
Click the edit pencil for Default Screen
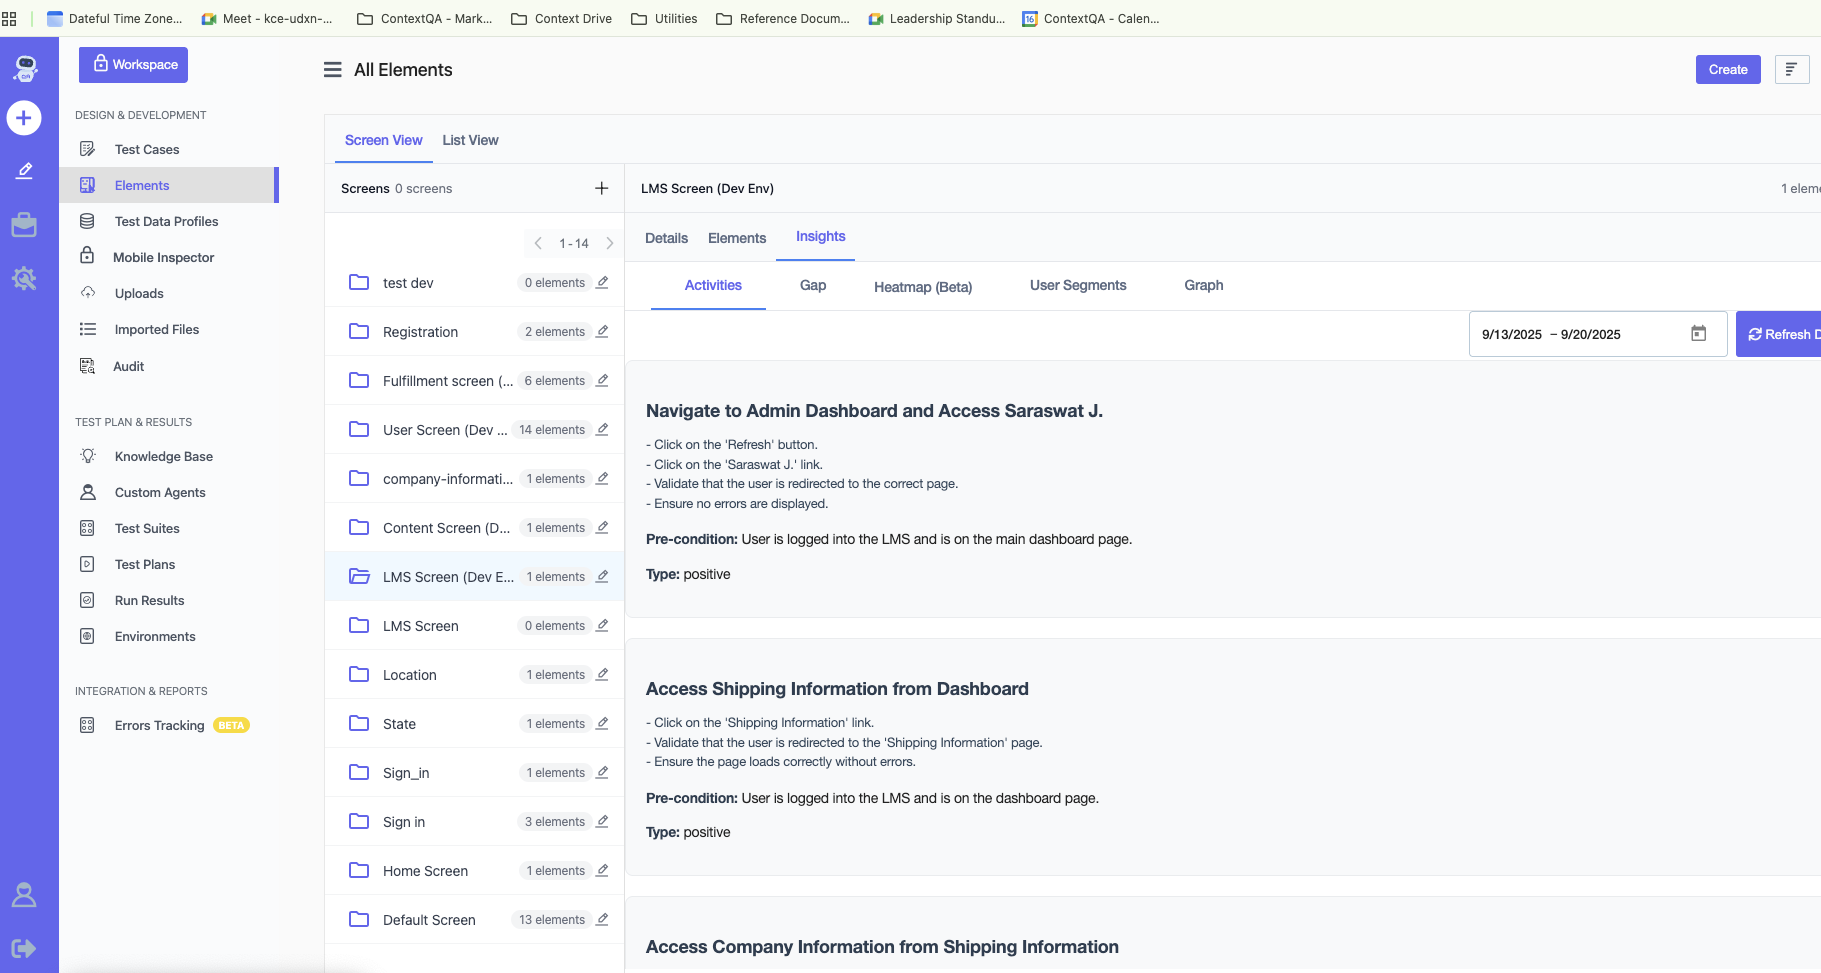click(602, 920)
